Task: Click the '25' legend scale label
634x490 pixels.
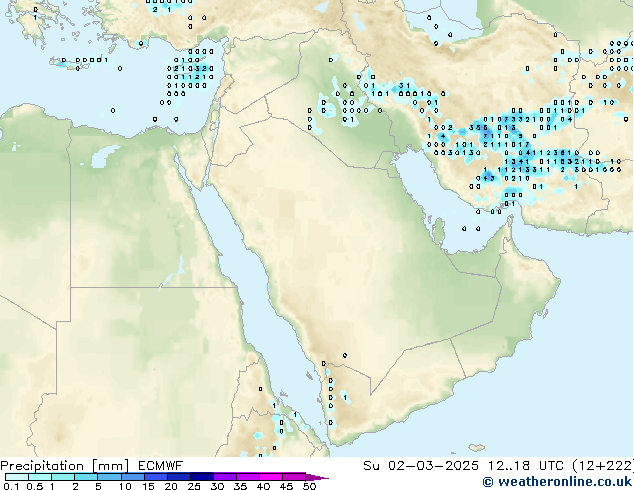Action: coord(194,486)
